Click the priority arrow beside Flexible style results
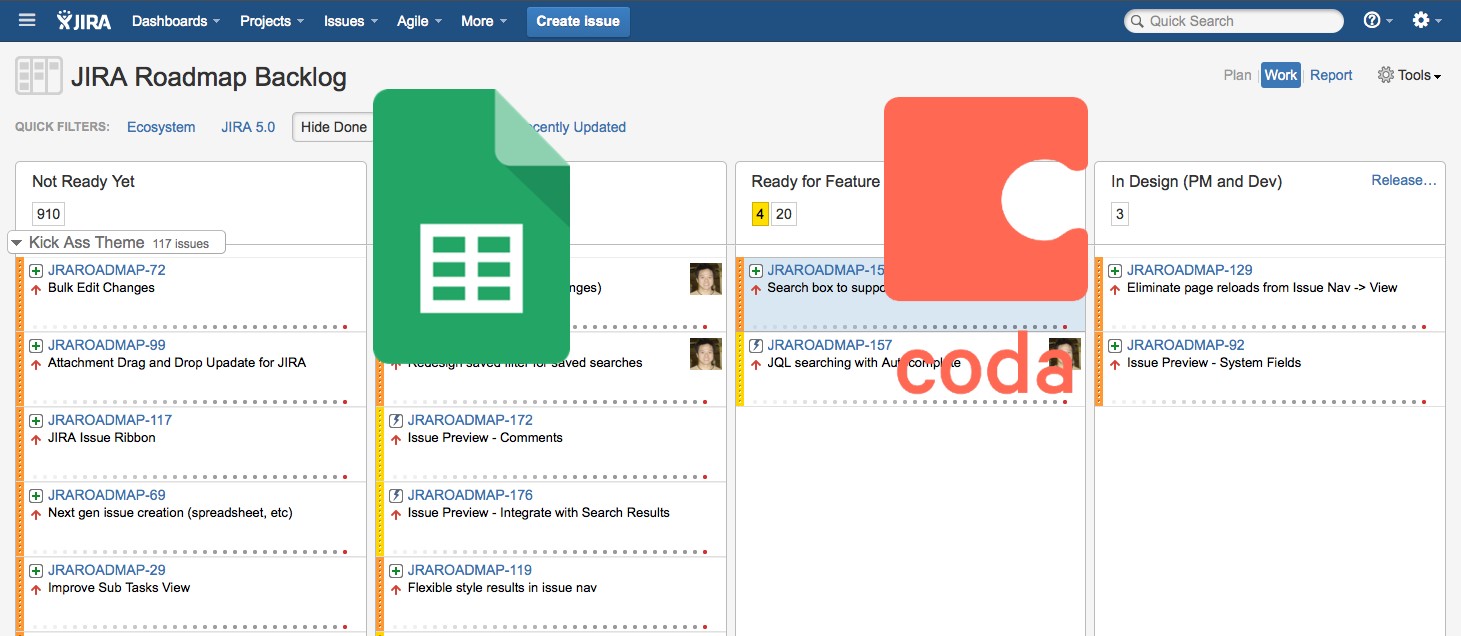Image resolution: width=1461 pixels, height=636 pixels. 396,589
